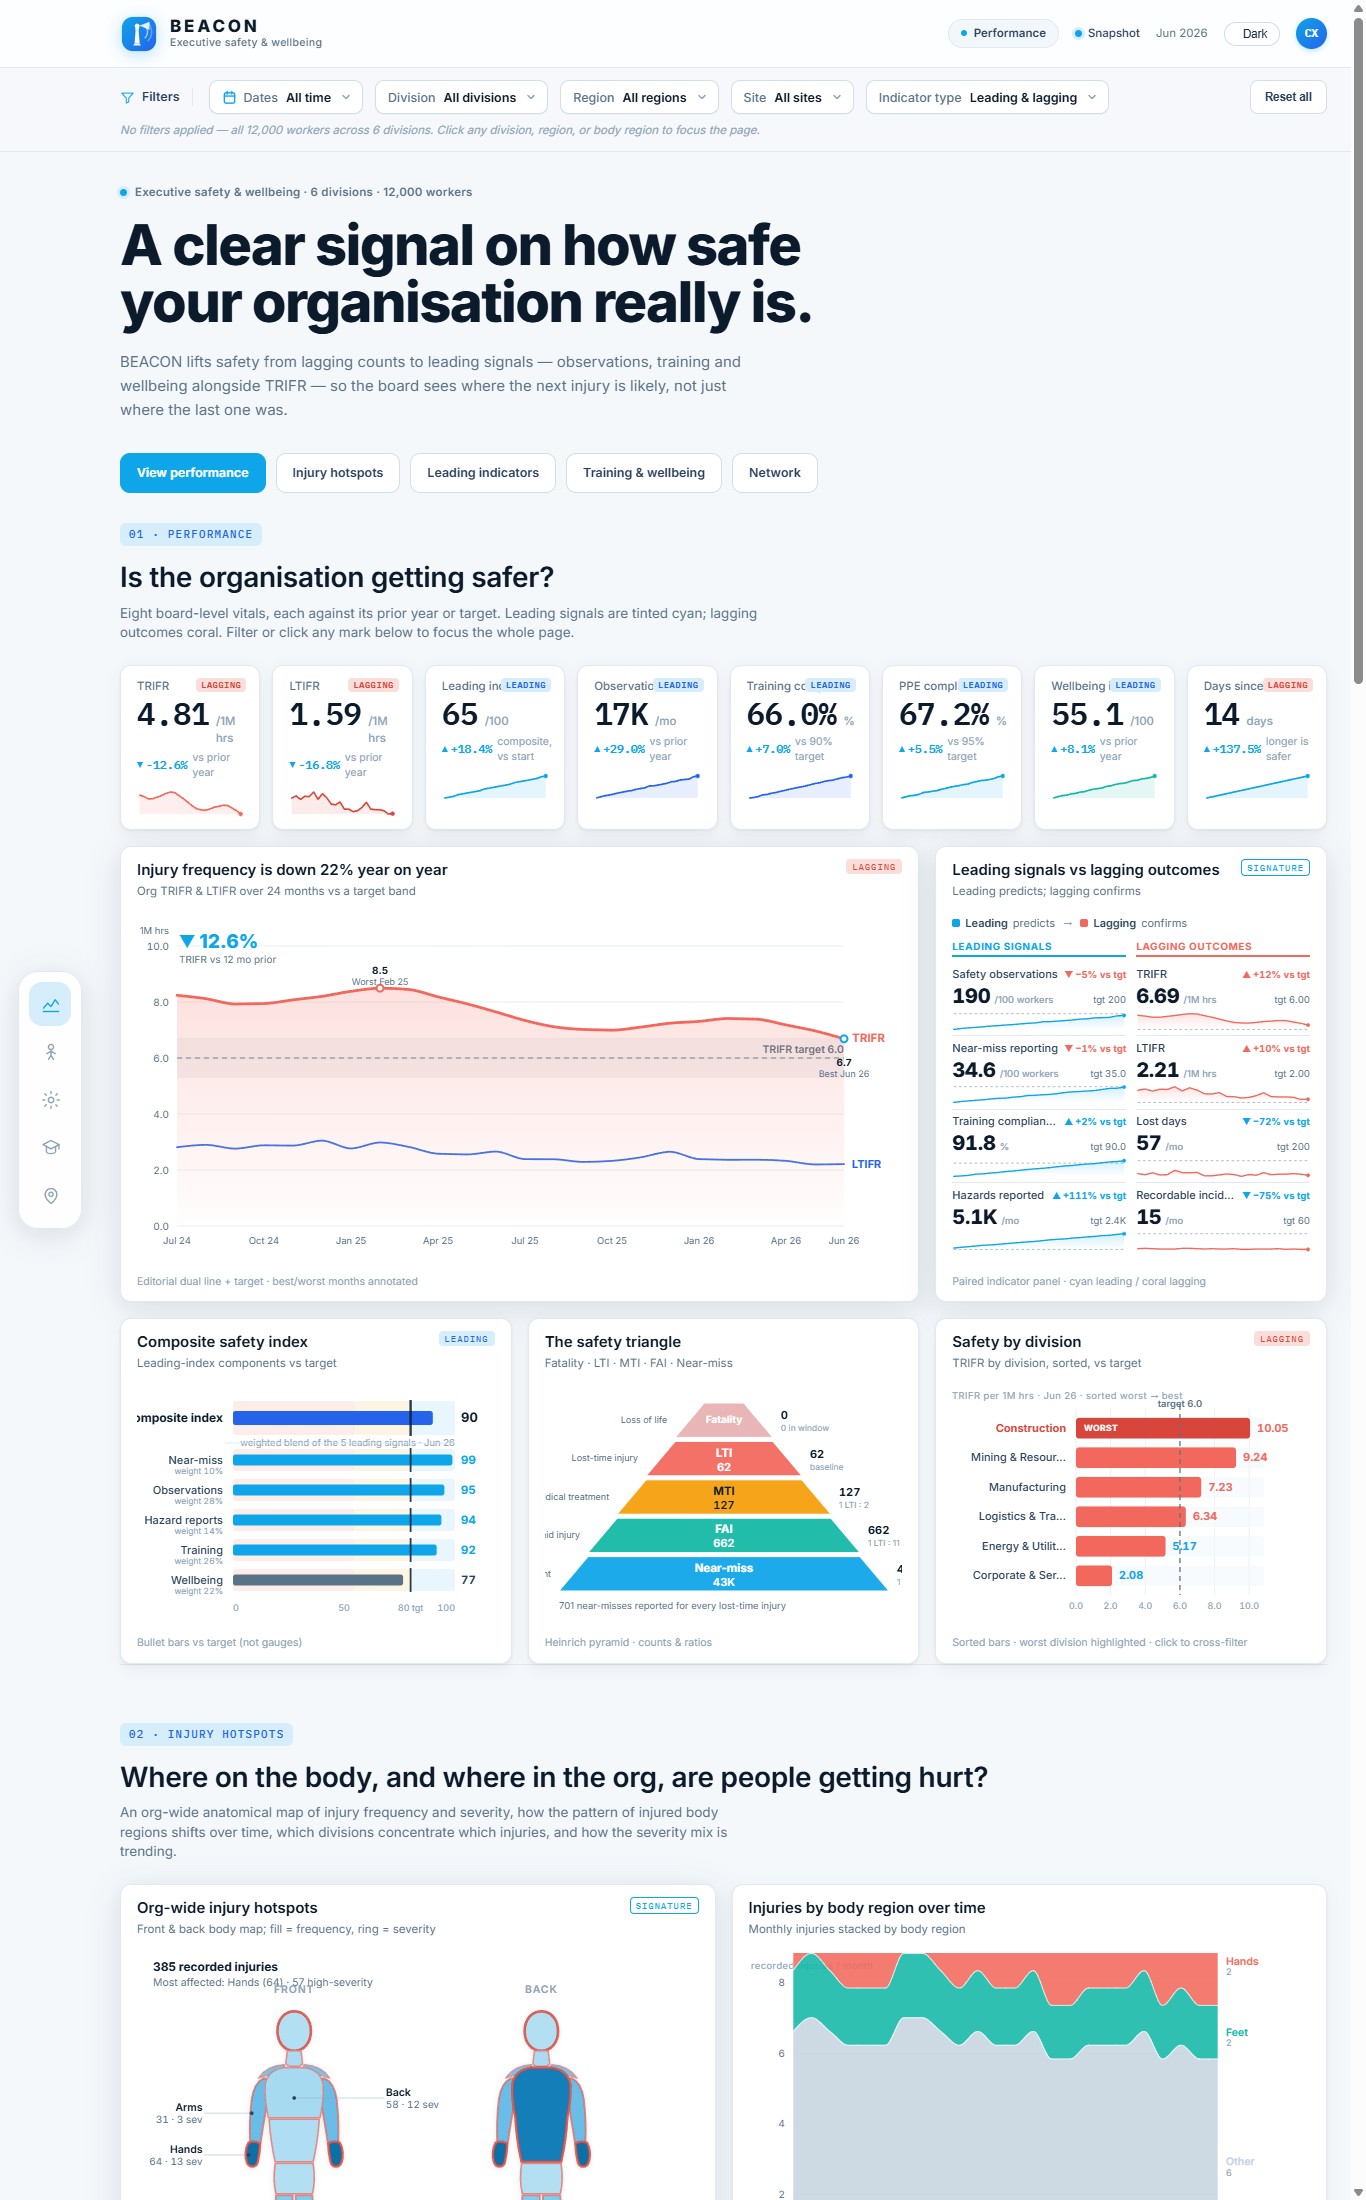Screen dimensions: 1366x2200
Task: Open the Site All sites dropdown
Action: [792, 98]
